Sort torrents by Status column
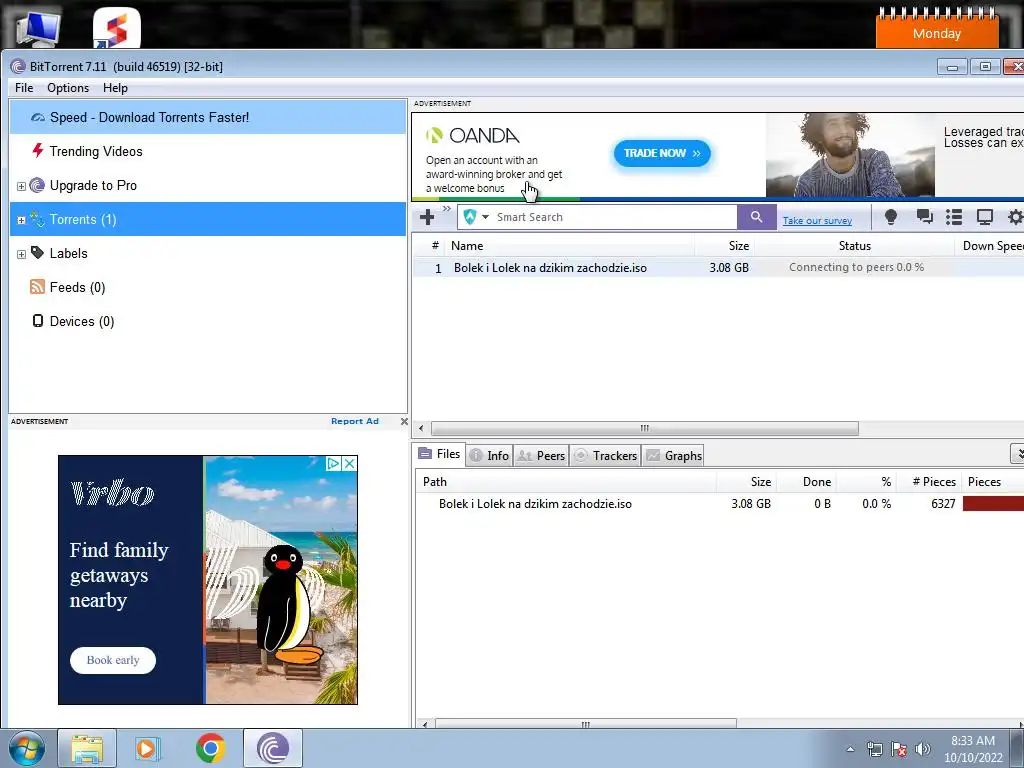This screenshot has height=768, width=1024. pos(855,246)
